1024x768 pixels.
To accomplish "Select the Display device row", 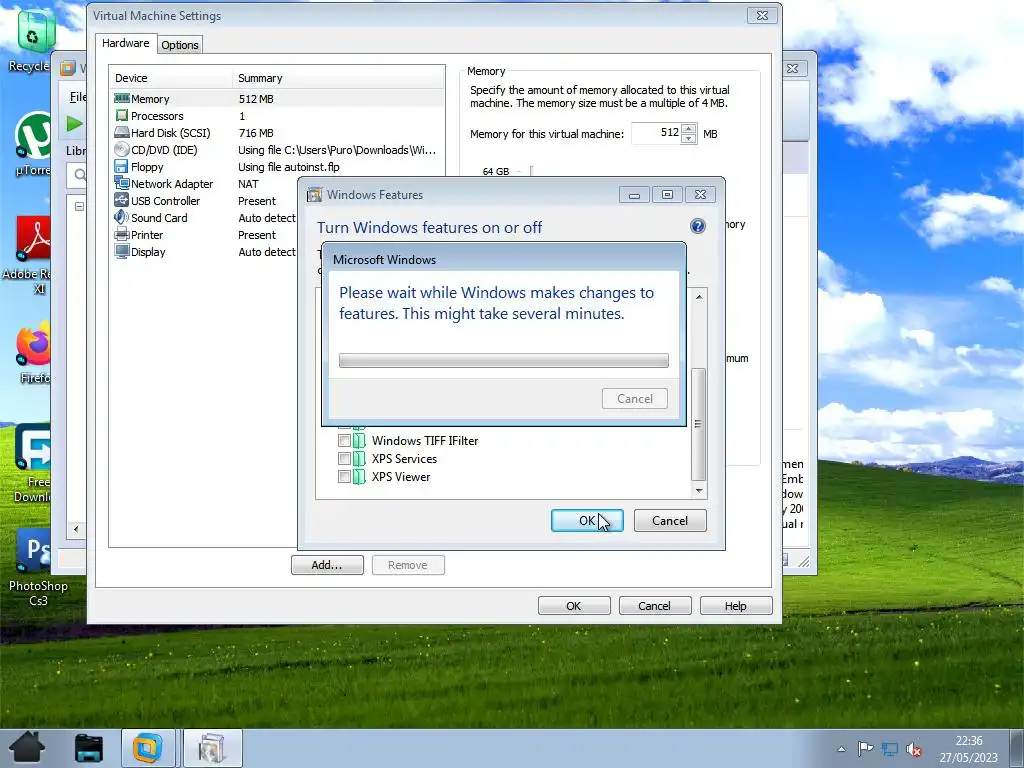I will pos(204,251).
